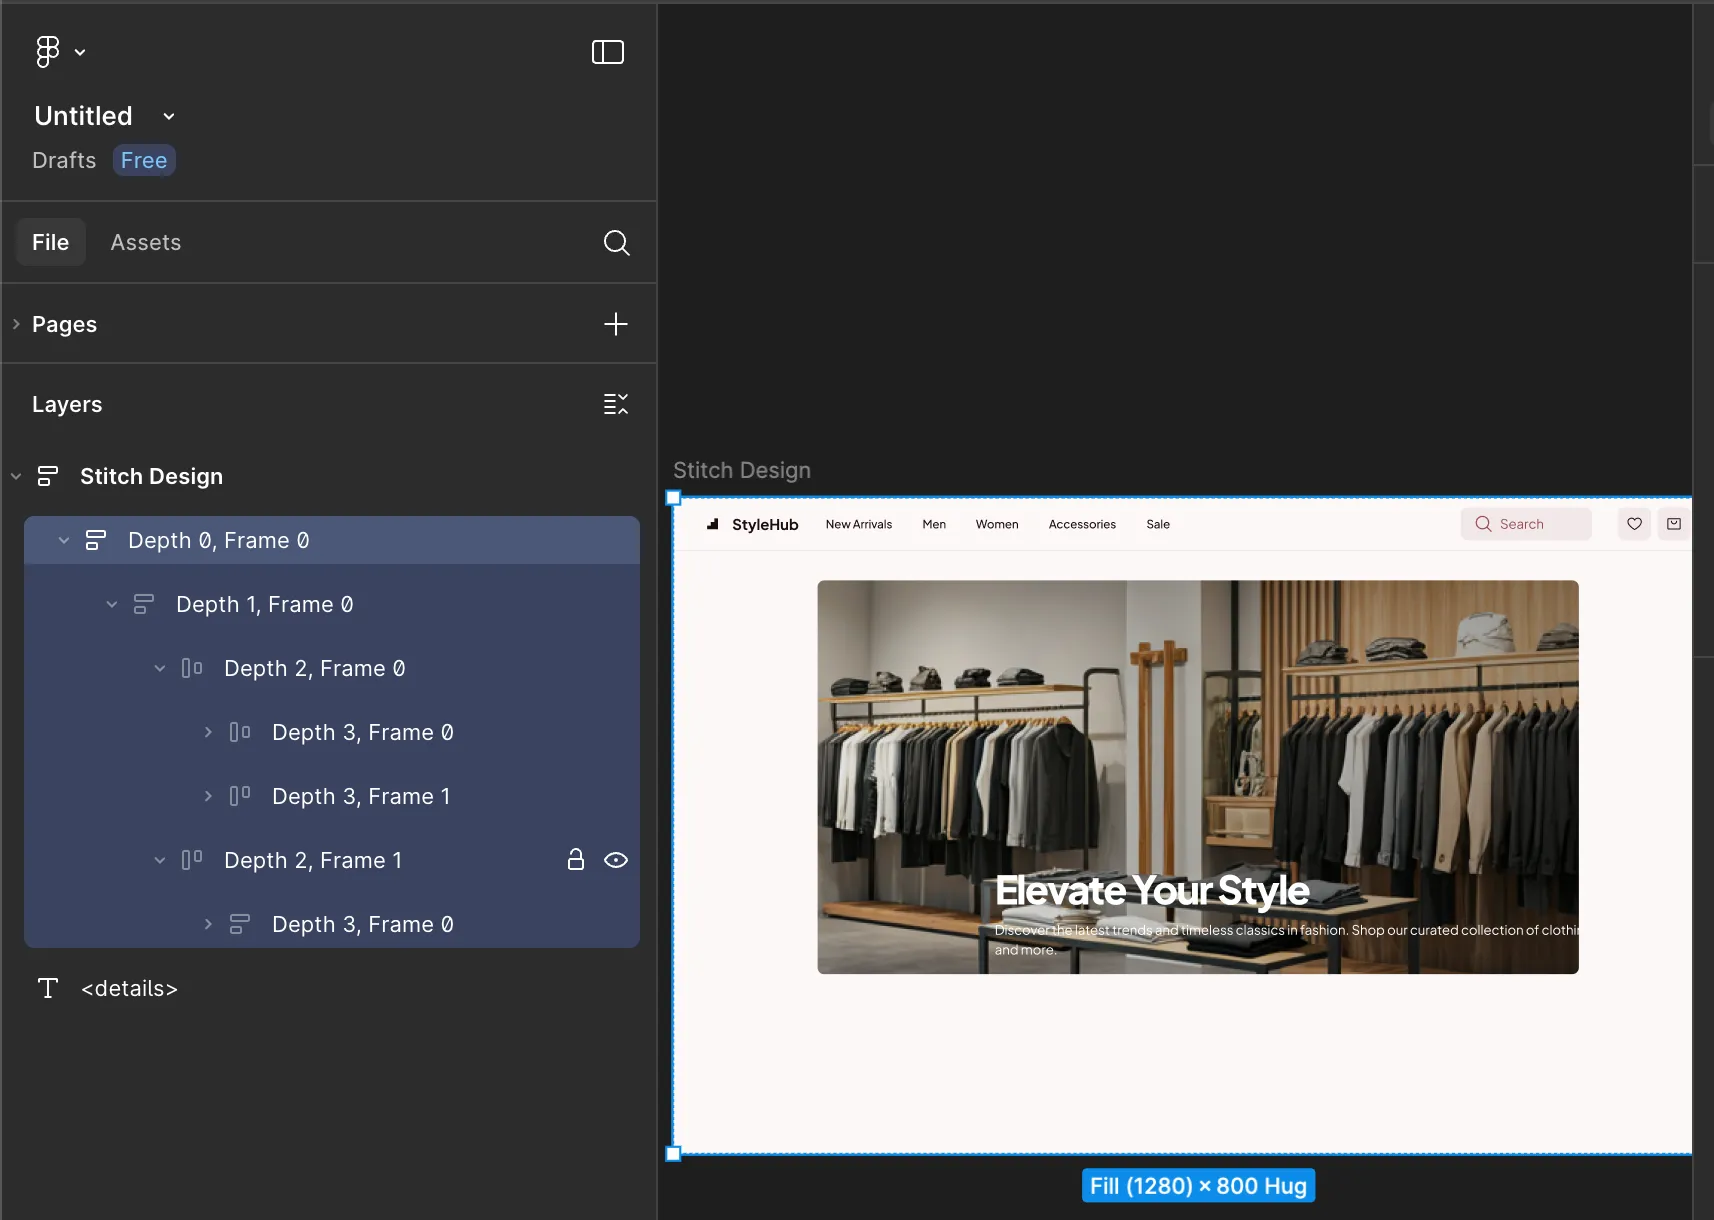Select the File tab
The width and height of the screenshot is (1714, 1220).
coord(50,243)
